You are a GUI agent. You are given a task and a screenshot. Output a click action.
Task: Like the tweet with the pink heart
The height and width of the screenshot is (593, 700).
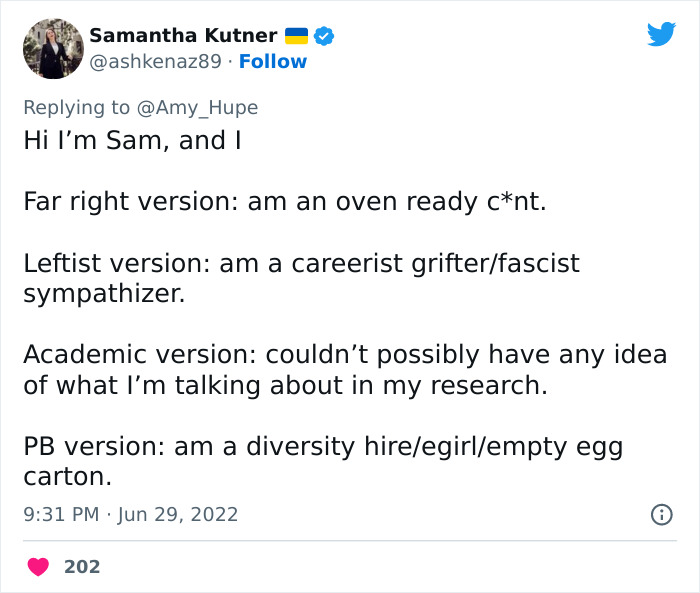pos(38,567)
